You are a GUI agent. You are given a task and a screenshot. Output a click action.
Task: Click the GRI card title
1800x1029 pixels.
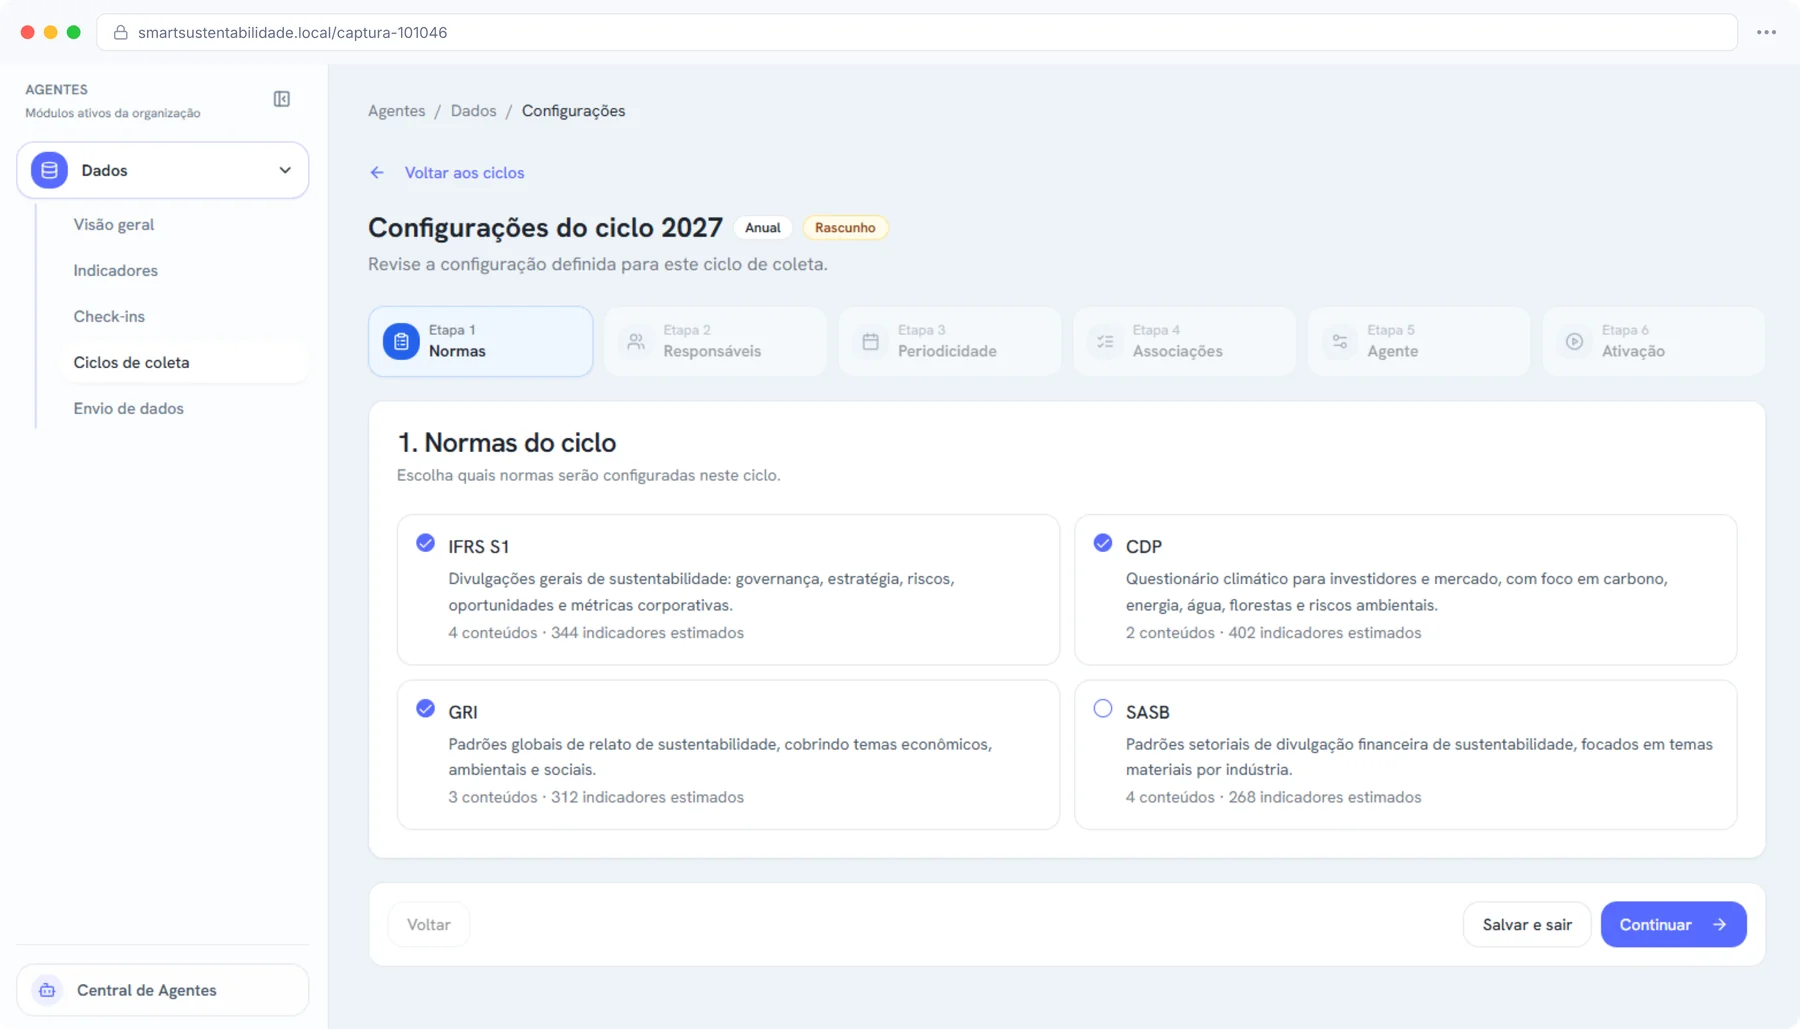[x=462, y=712]
